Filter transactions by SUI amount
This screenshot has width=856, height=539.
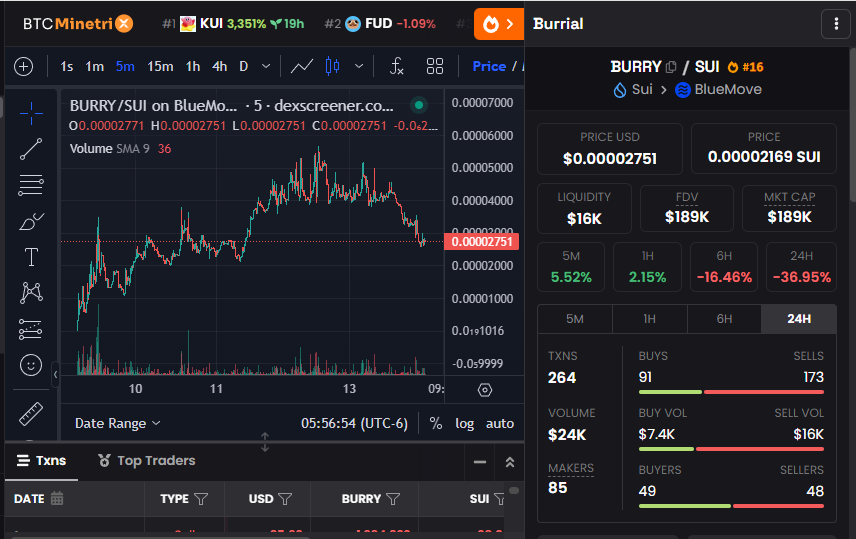tap(499, 499)
